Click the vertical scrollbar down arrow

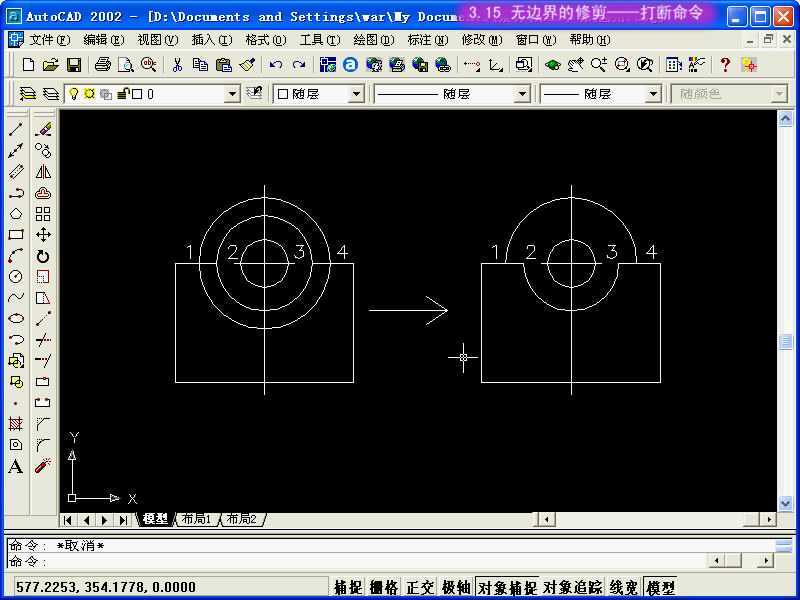785,504
